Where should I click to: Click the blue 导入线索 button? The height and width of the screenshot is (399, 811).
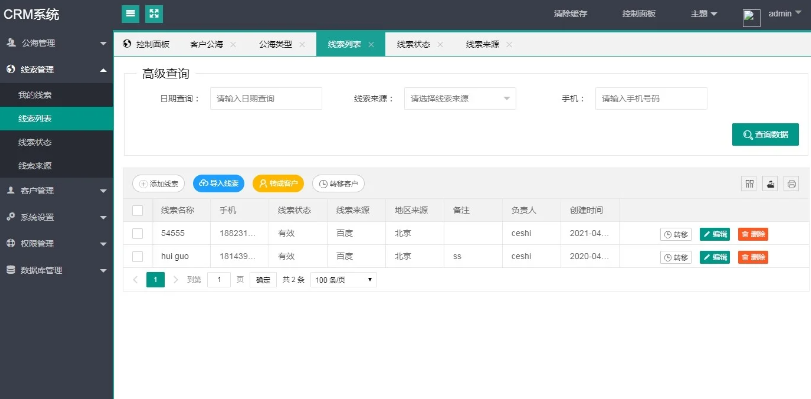click(218, 183)
